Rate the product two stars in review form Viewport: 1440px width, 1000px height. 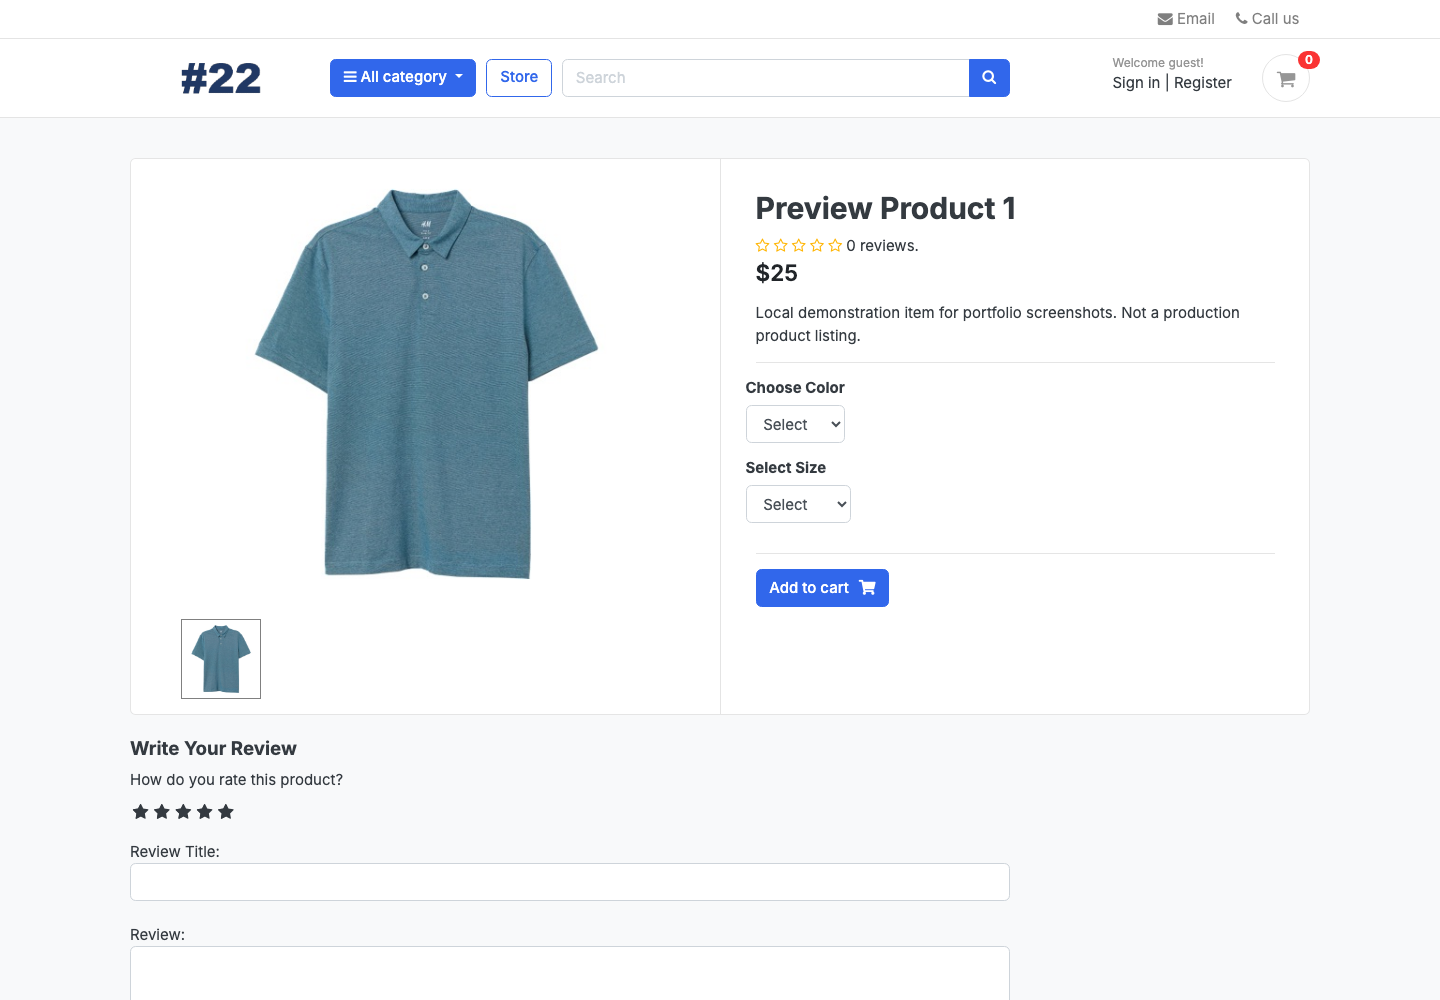(x=162, y=812)
